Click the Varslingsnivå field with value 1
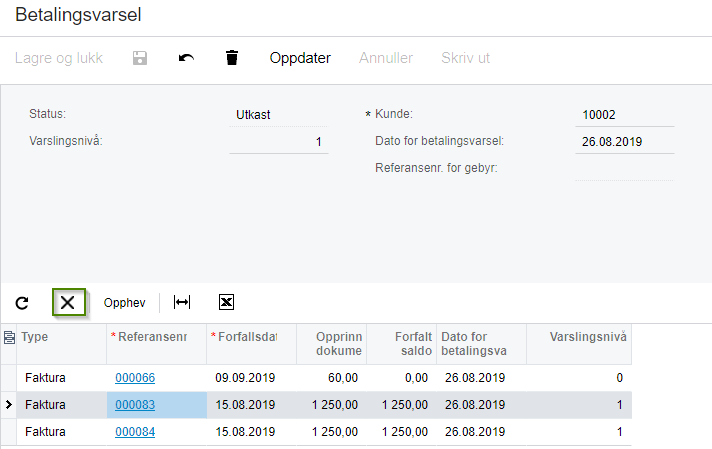712x449 pixels. coord(279,142)
